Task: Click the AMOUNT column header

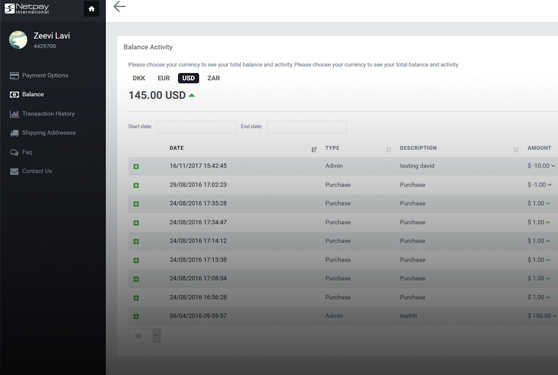Action: coord(539,148)
